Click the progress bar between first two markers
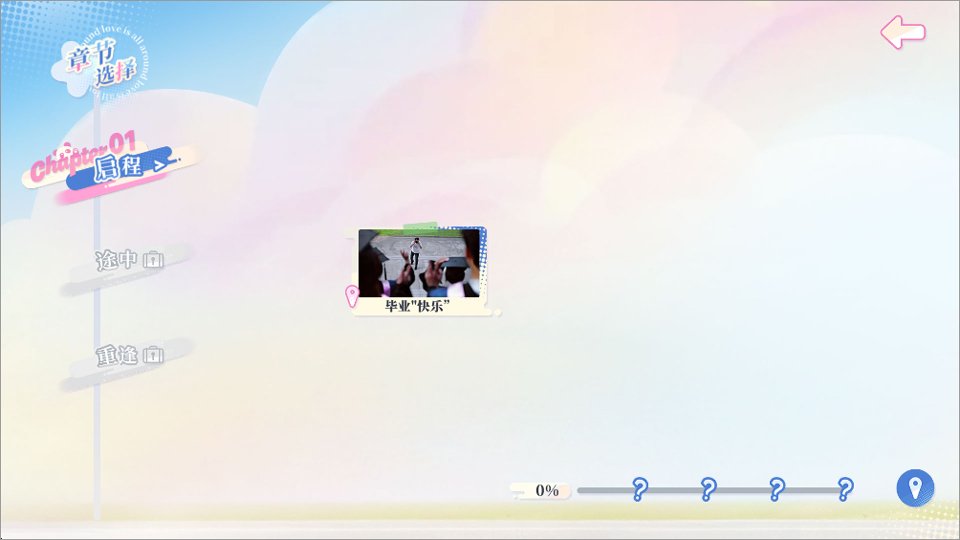The width and height of the screenshot is (960, 540). (x=673, y=490)
